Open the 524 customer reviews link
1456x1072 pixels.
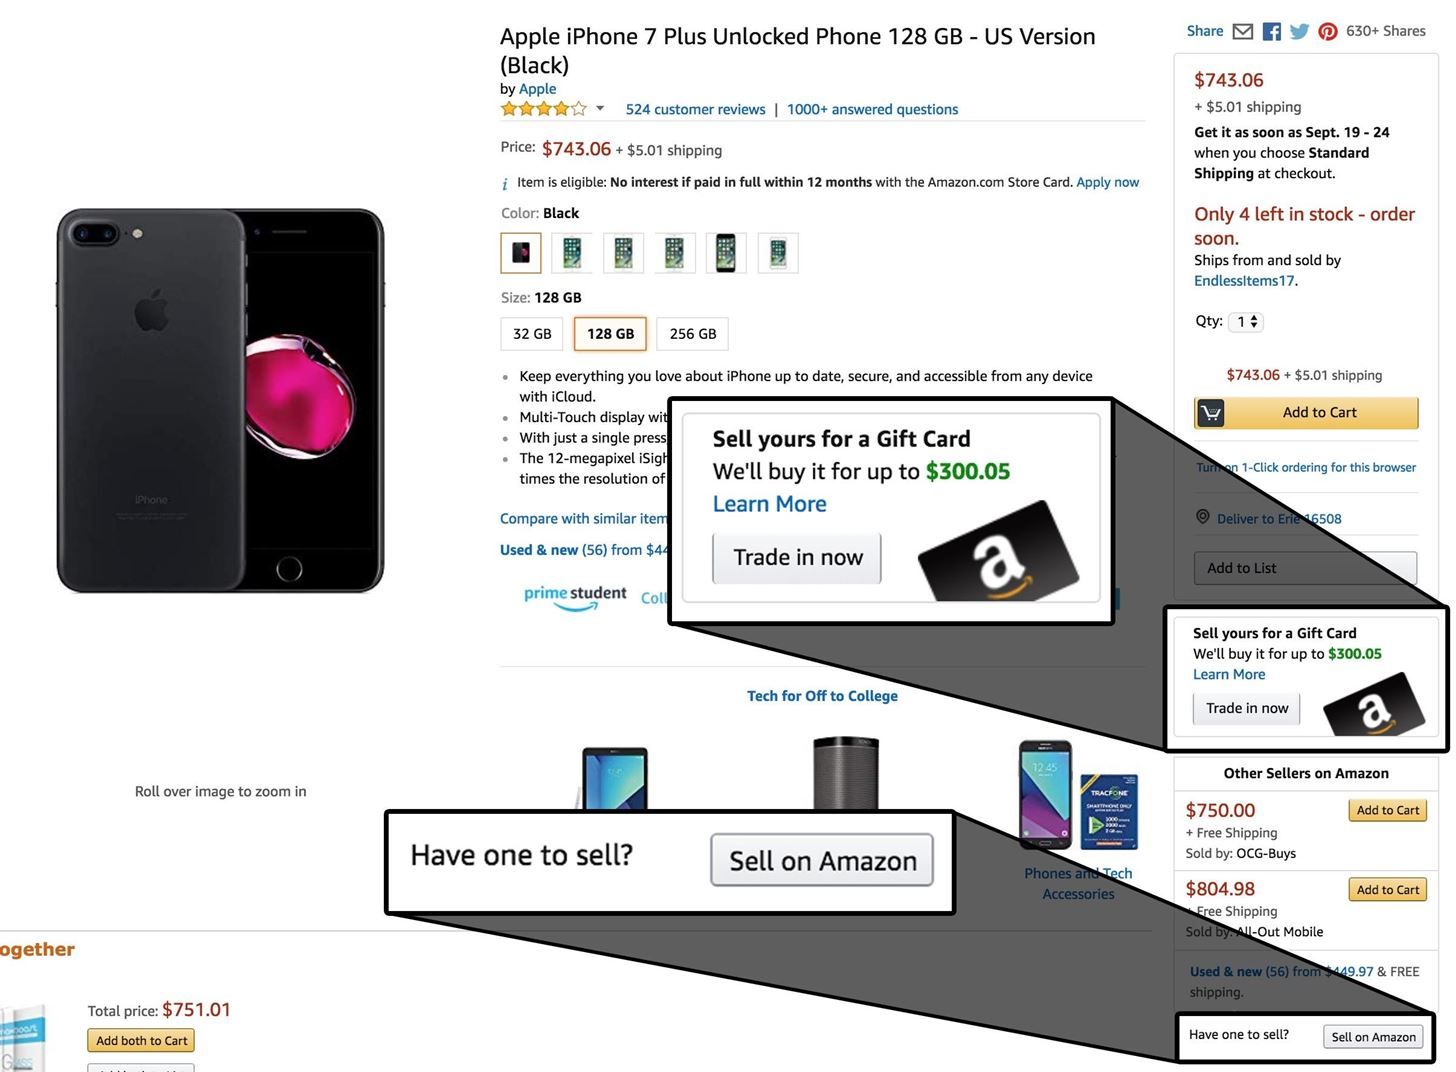coord(695,110)
